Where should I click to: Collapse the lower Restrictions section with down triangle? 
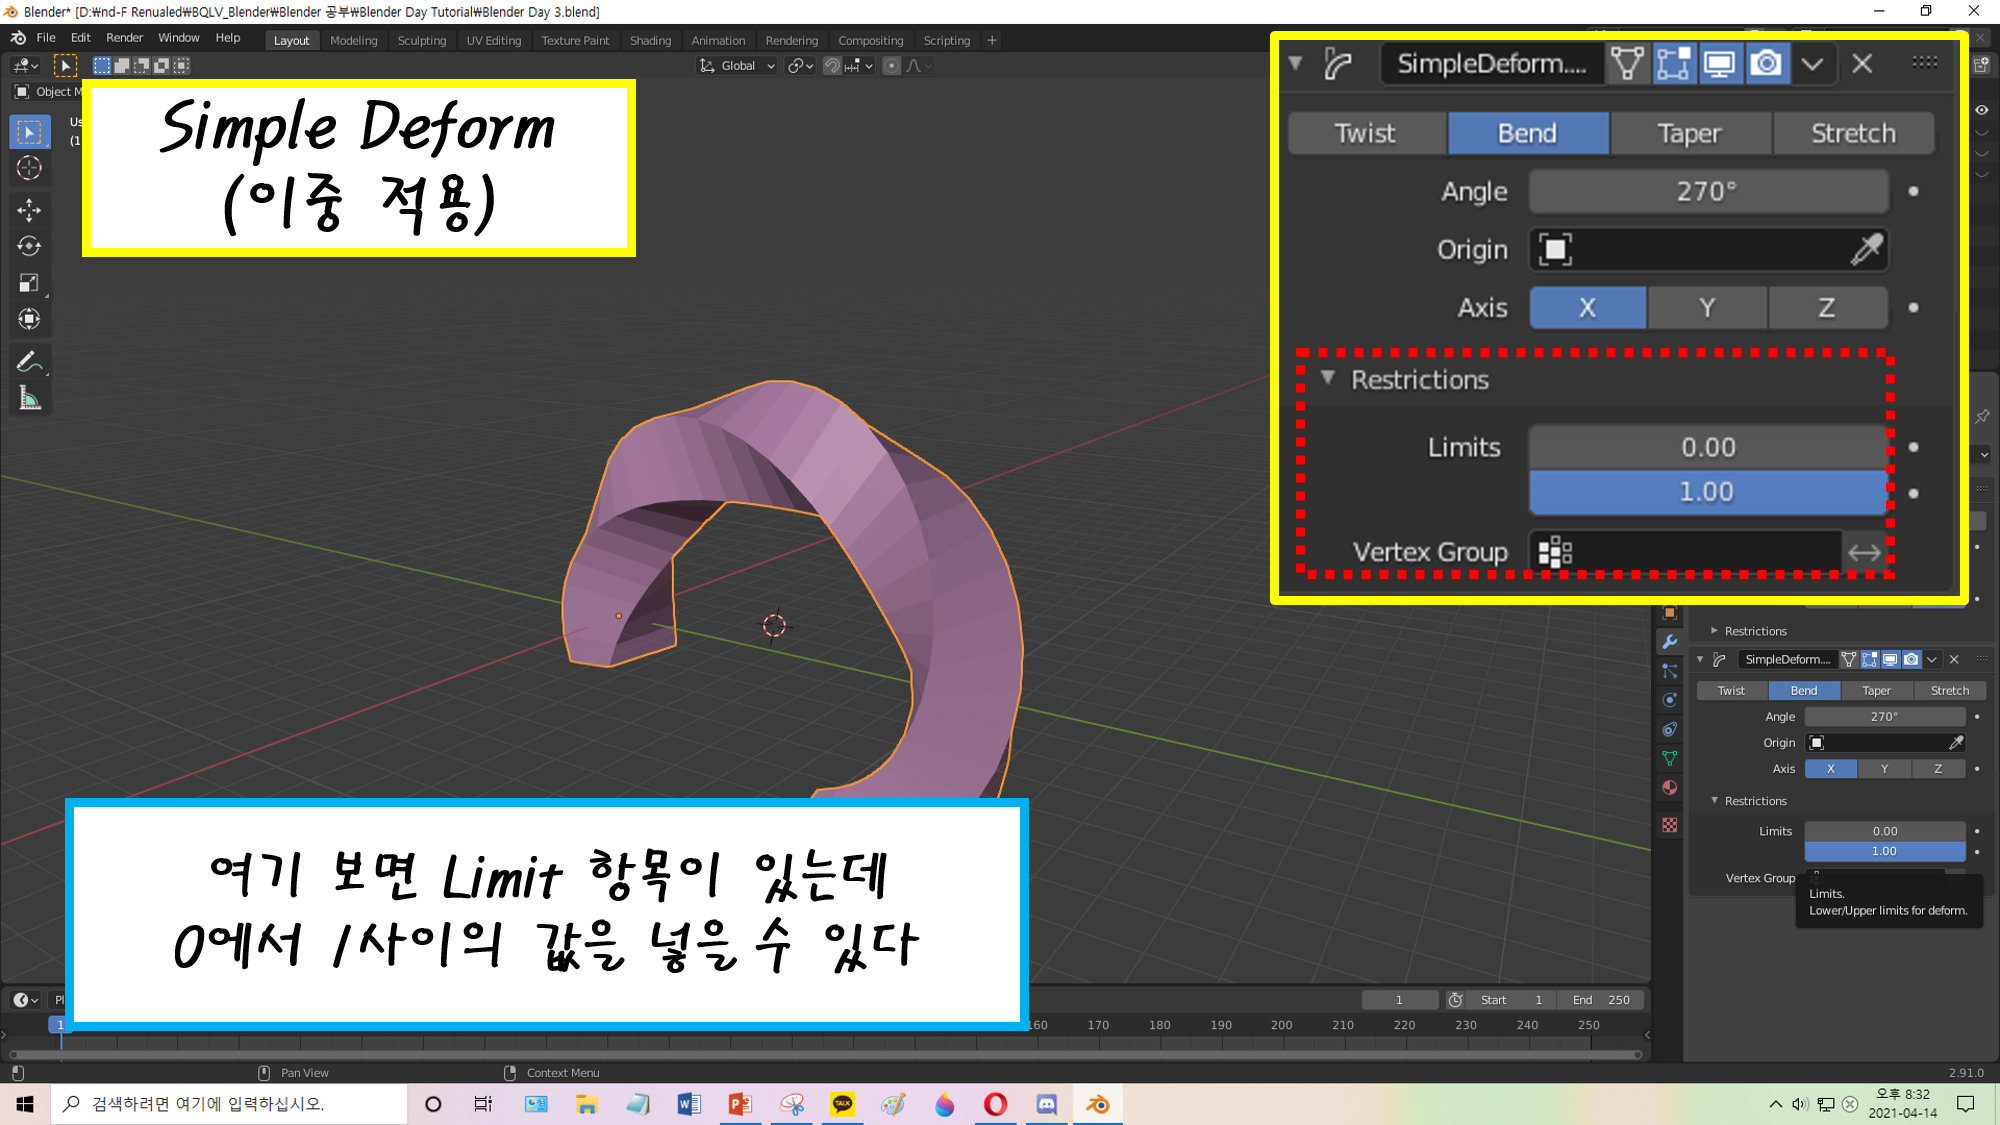(1714, 800)
